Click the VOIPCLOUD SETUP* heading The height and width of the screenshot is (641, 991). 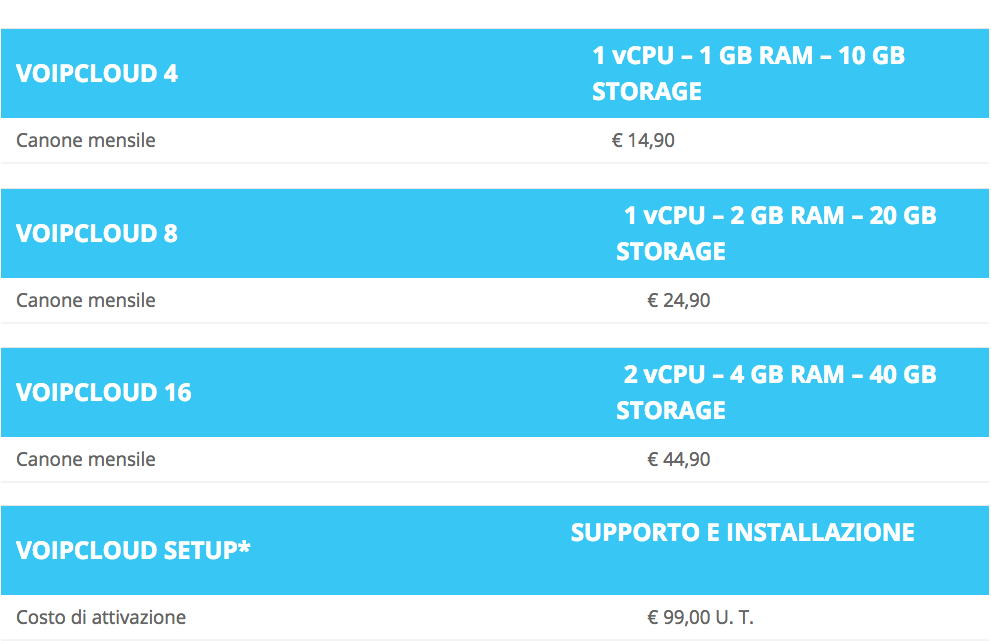pos(132,550)
